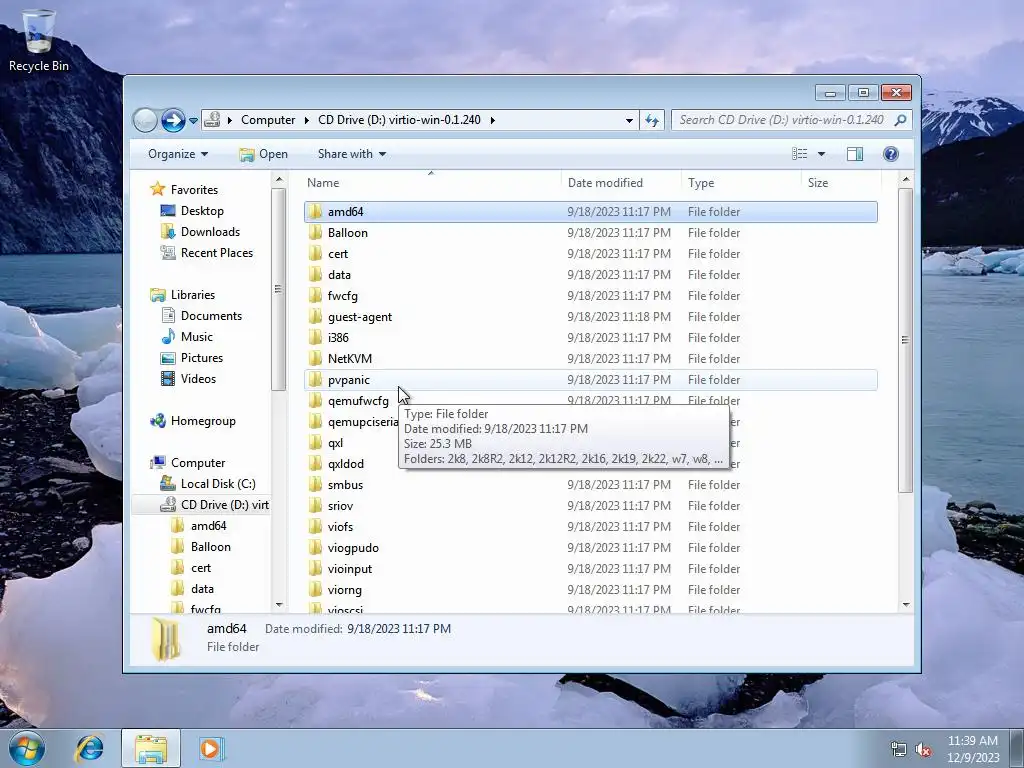Open the Organize menu
This screenshot has height=768, width=1024.
tap(178, 154)
